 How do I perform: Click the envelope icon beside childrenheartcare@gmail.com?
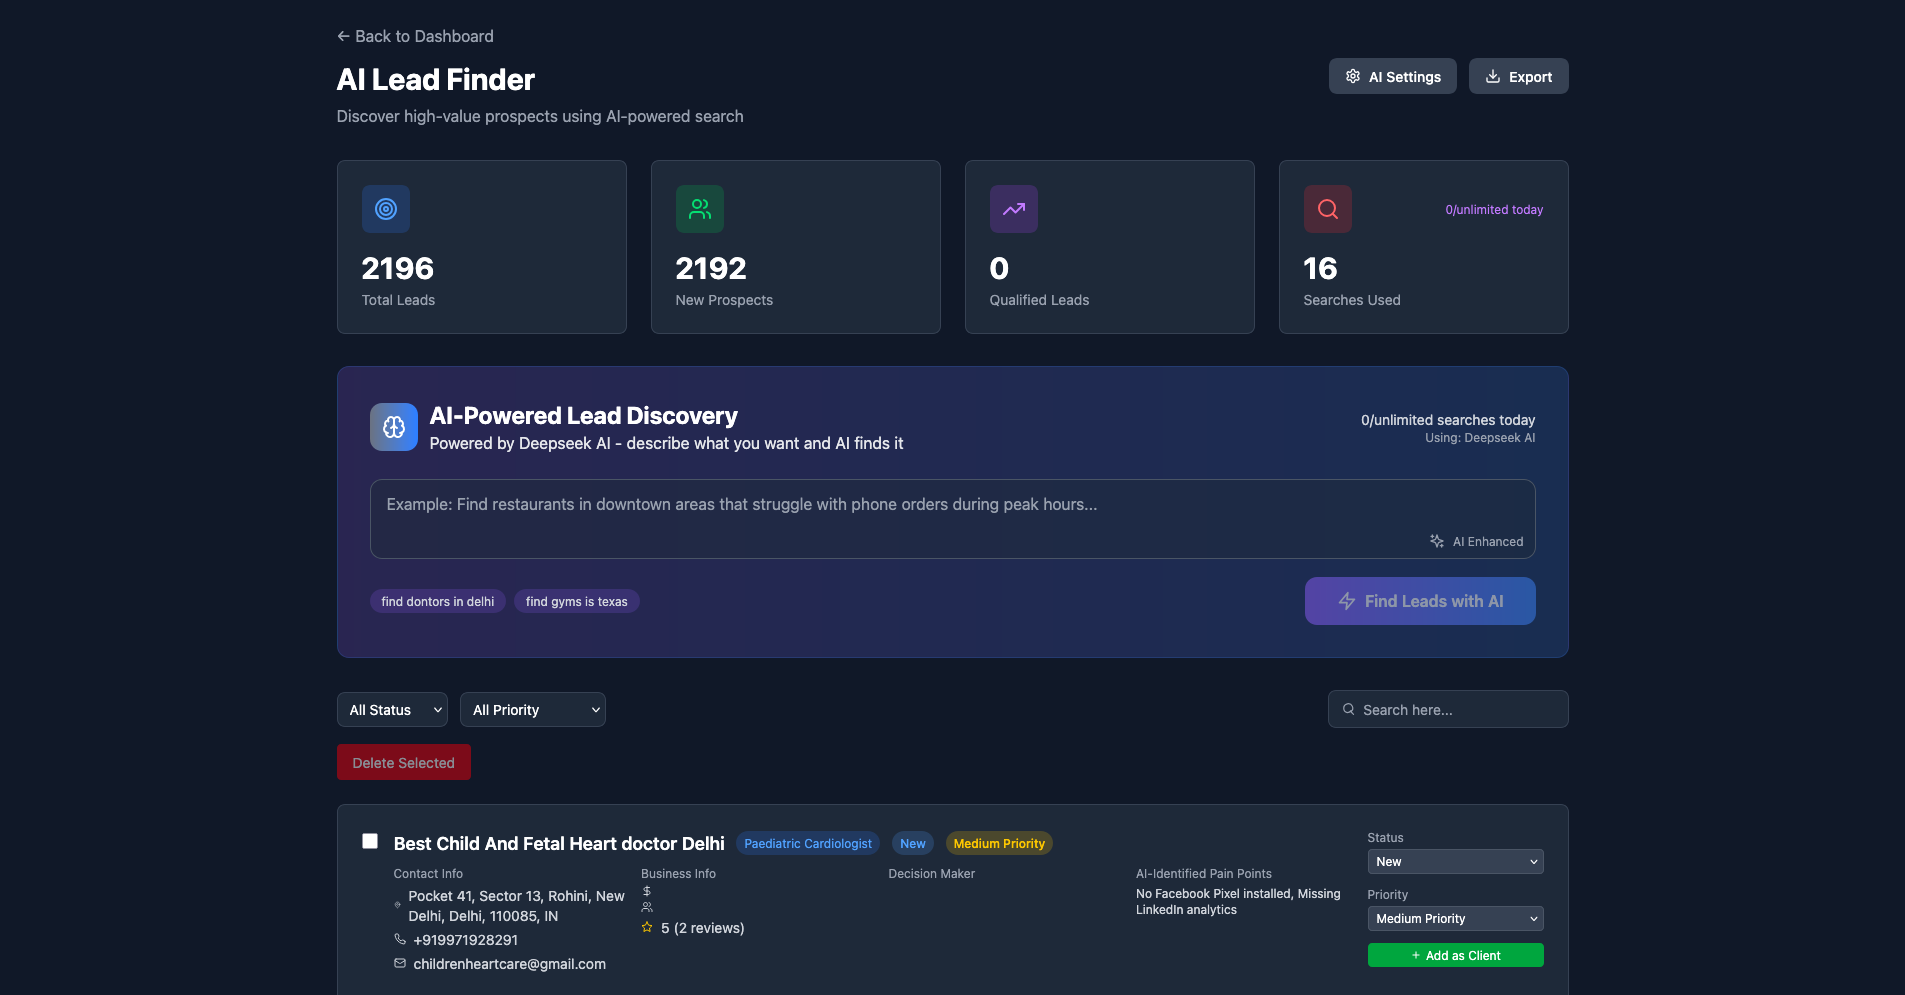[x=399, y=963]
